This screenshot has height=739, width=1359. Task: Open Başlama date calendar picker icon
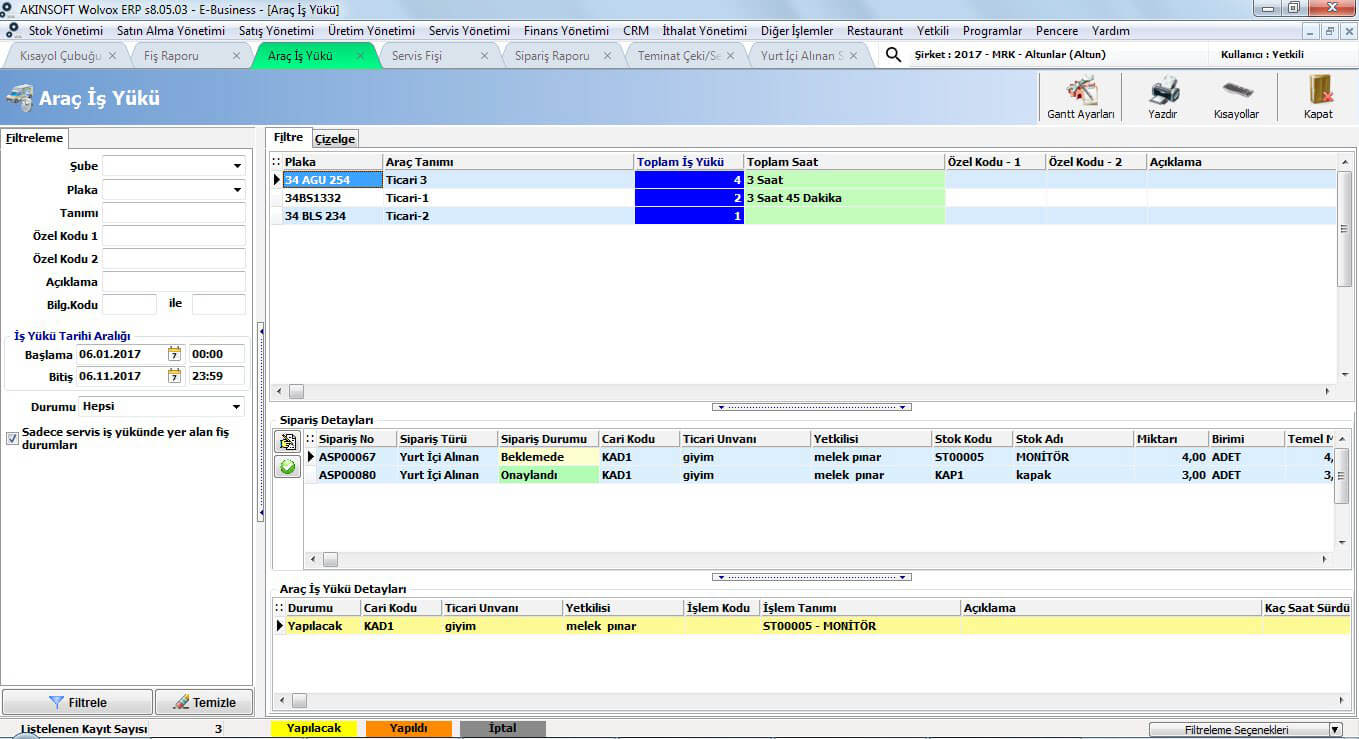pyautogui.click(x=175, y=354)
